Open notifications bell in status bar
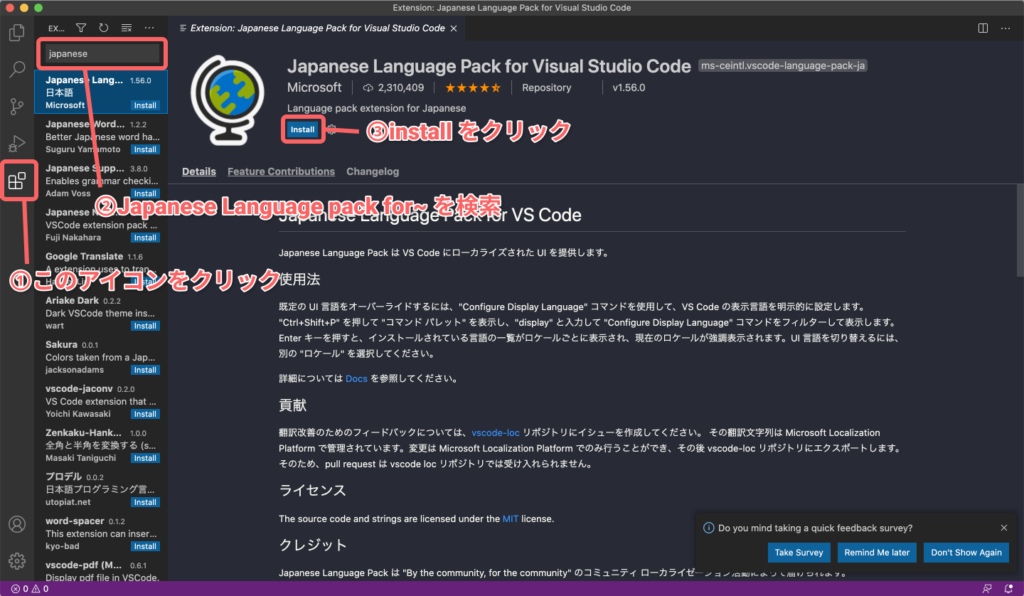The image size is (1024, 596). click(x=1008, y=589)
